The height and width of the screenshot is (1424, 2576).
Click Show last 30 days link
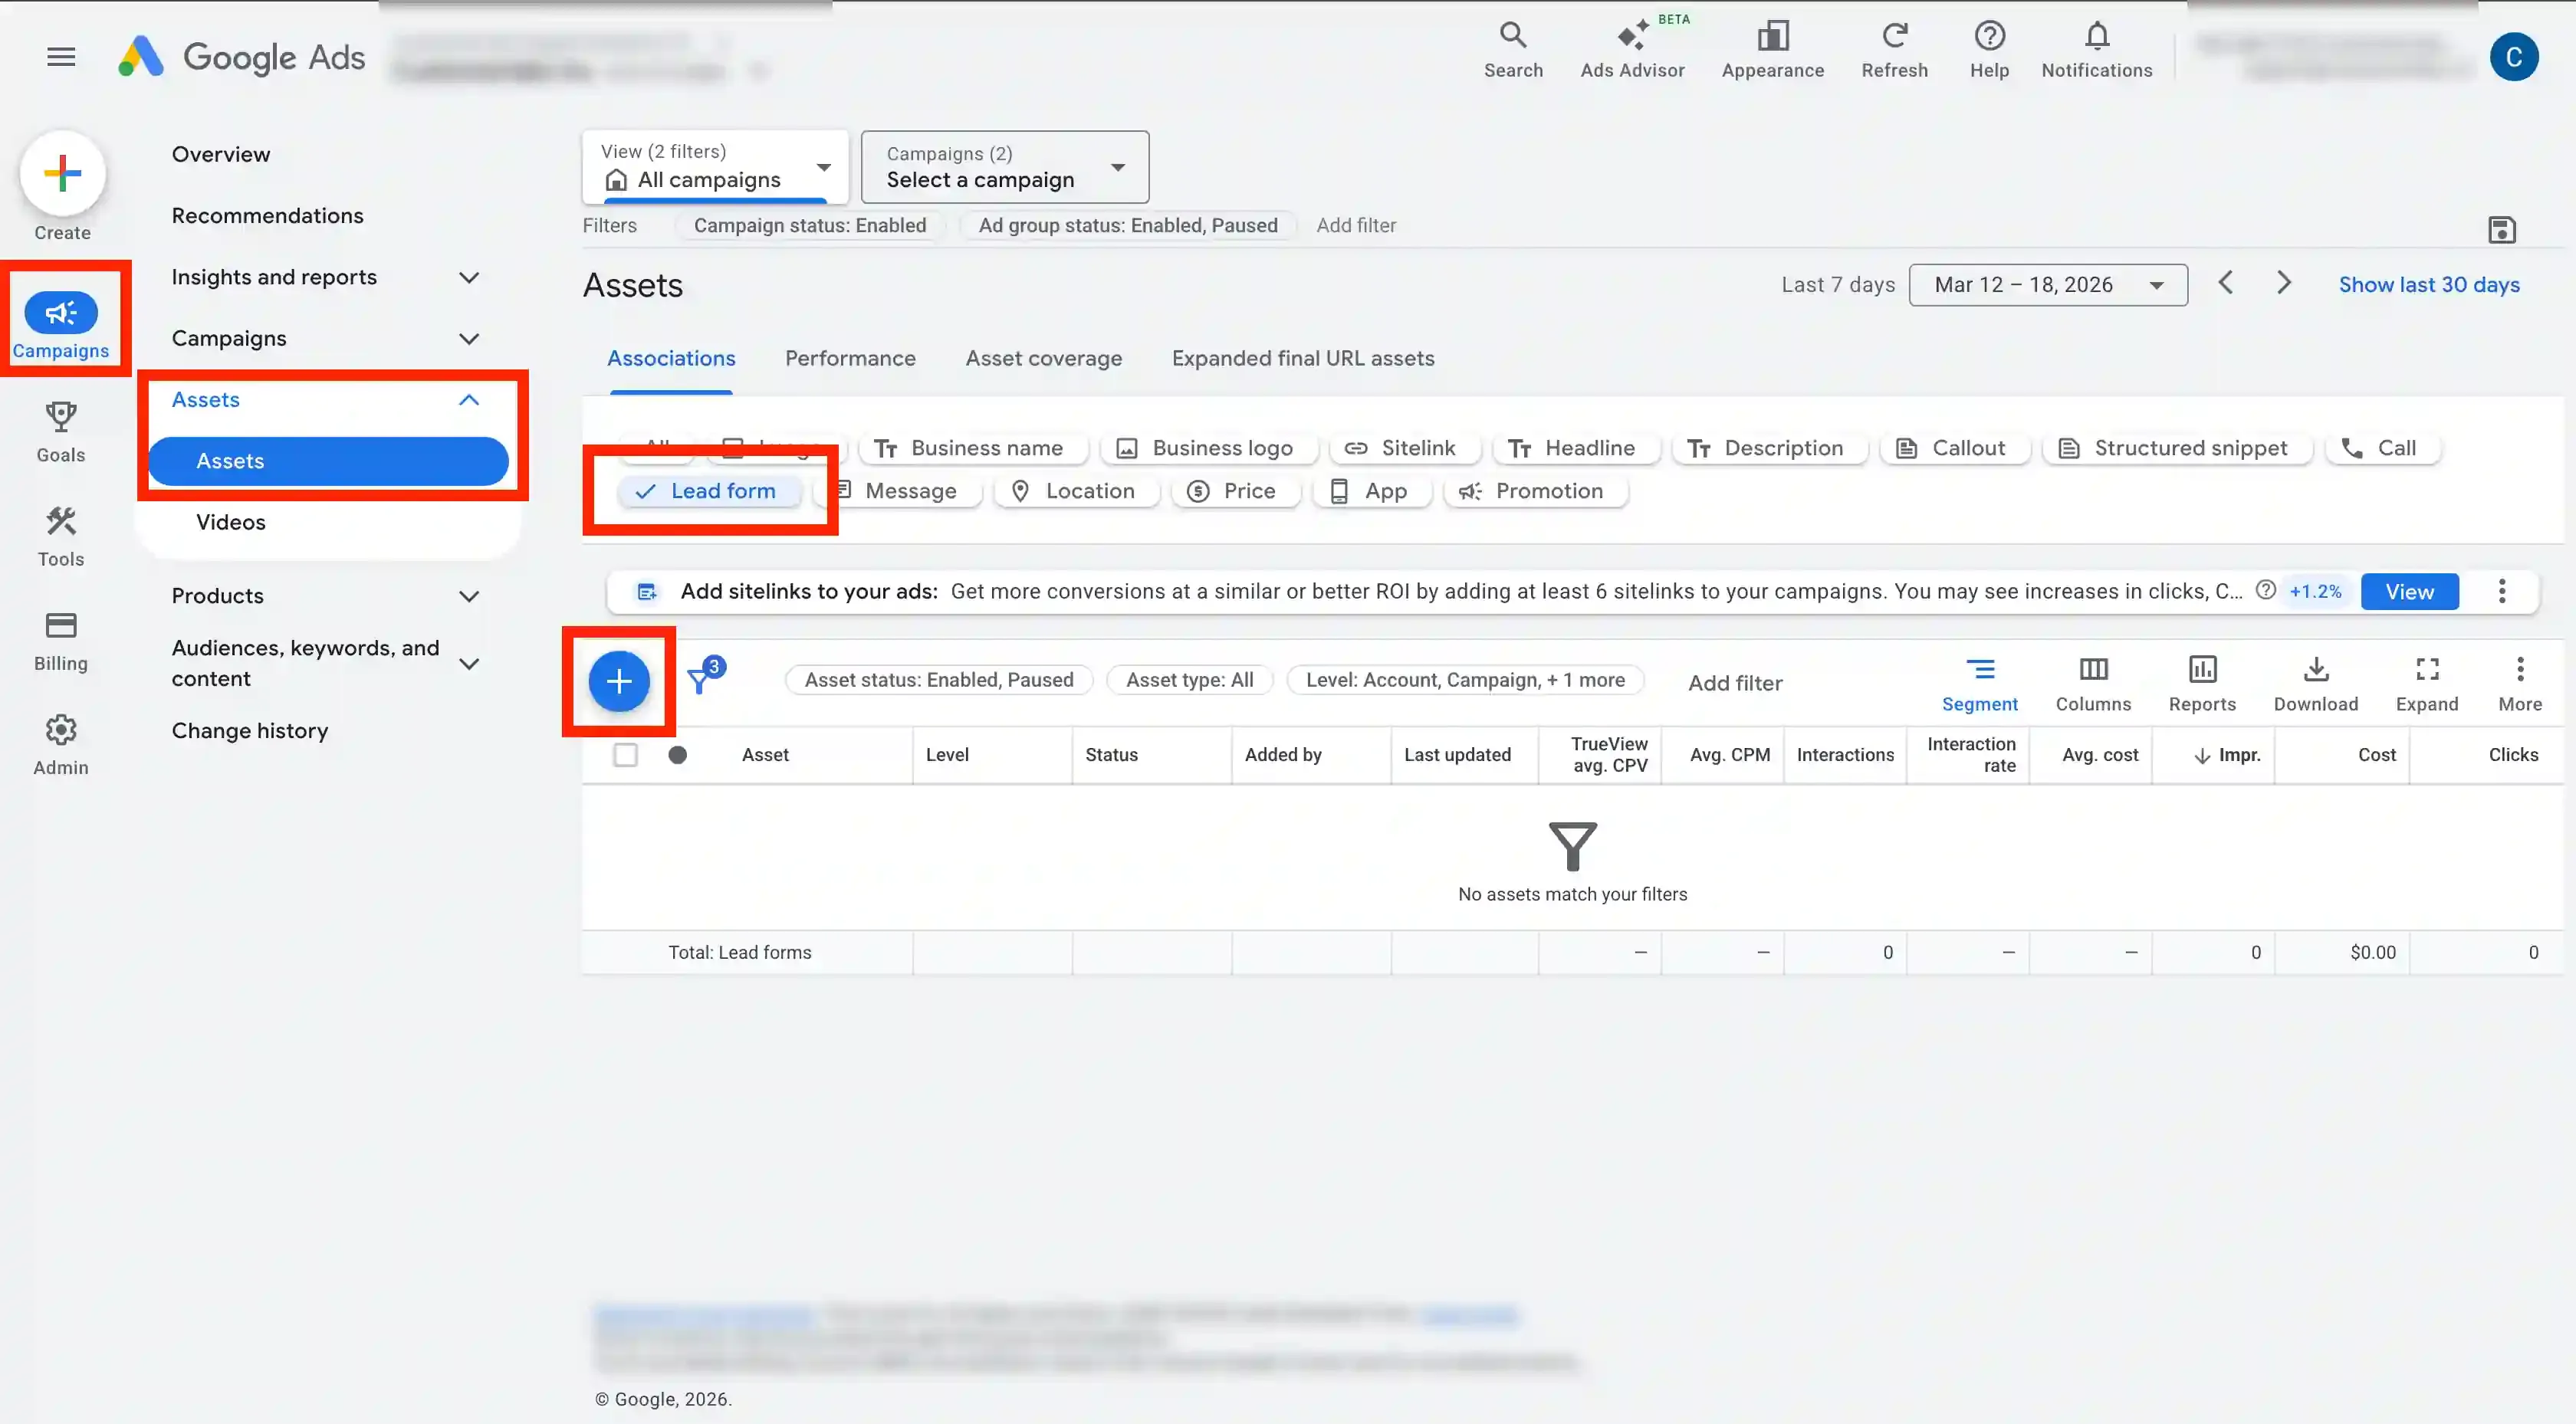pyautogui.click(x=2428, y=285)
